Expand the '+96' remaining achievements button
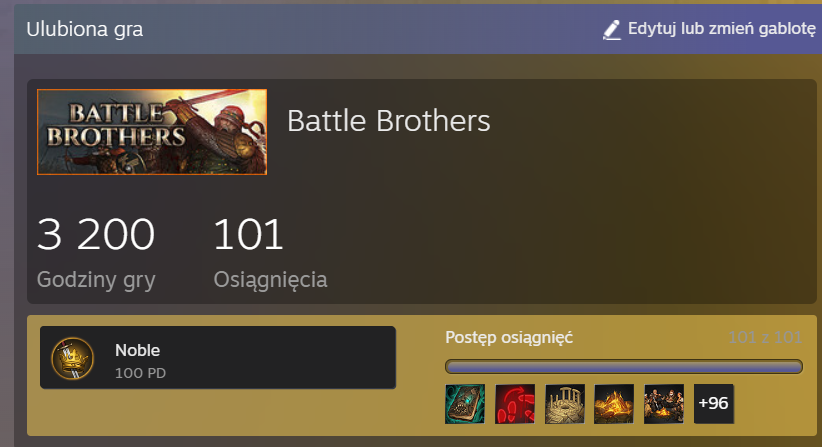The image size is (822, 447). click(x=713, y=404)
